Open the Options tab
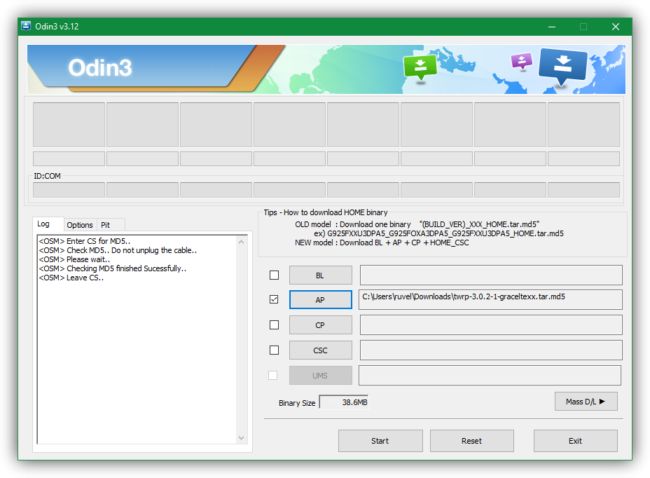 (80, 225)
